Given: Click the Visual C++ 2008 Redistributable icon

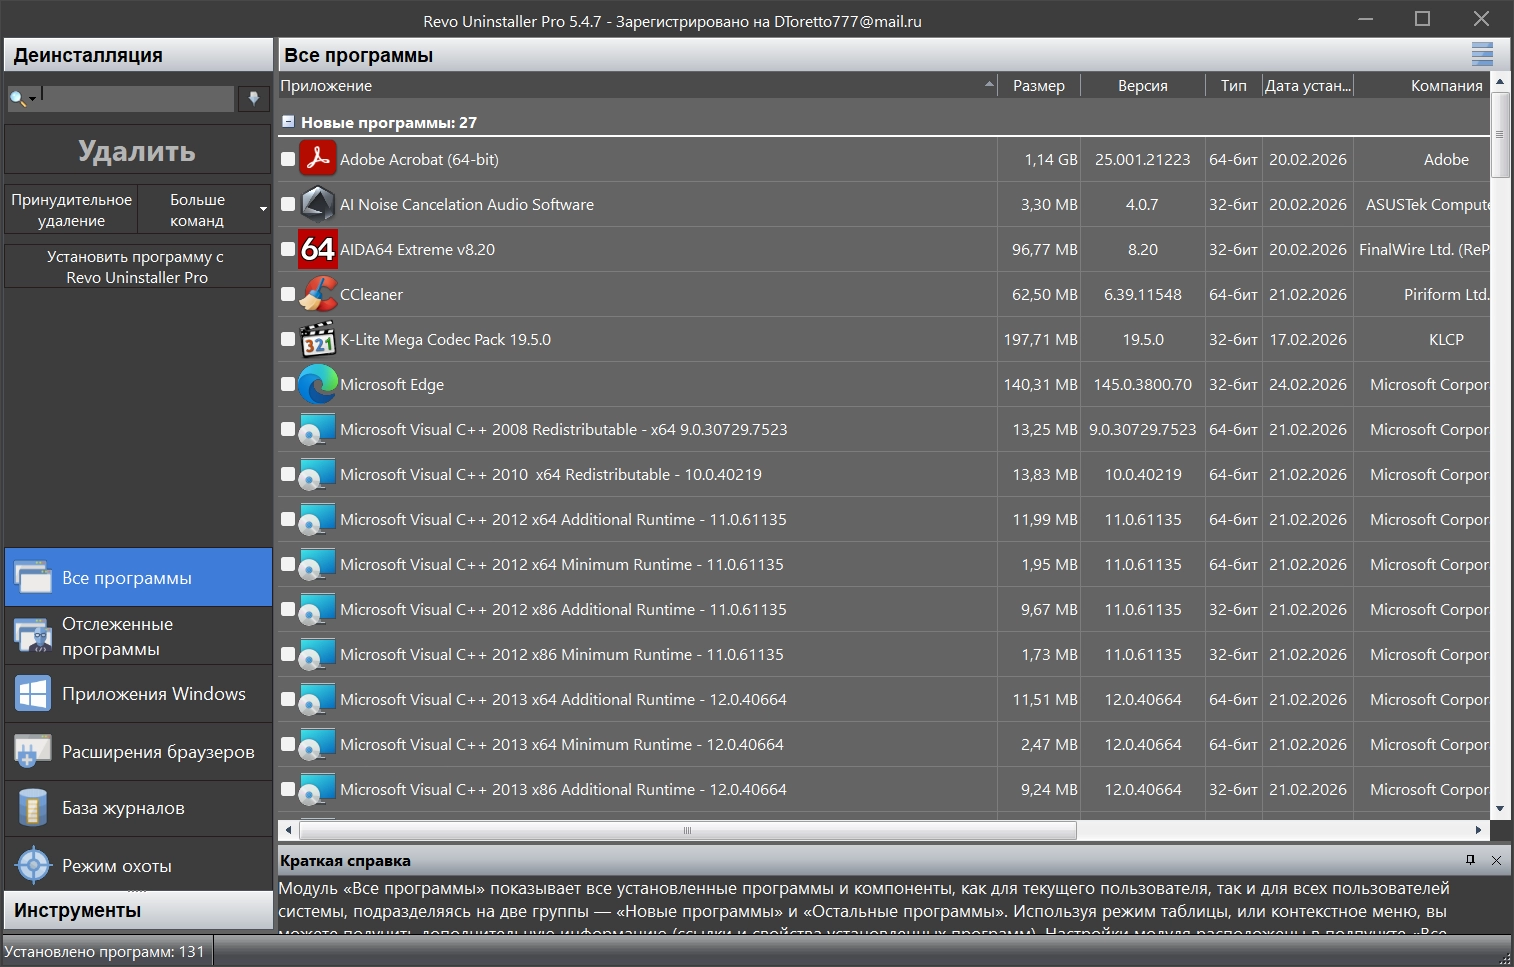Looking at the screenshot, I should [318, 429].
